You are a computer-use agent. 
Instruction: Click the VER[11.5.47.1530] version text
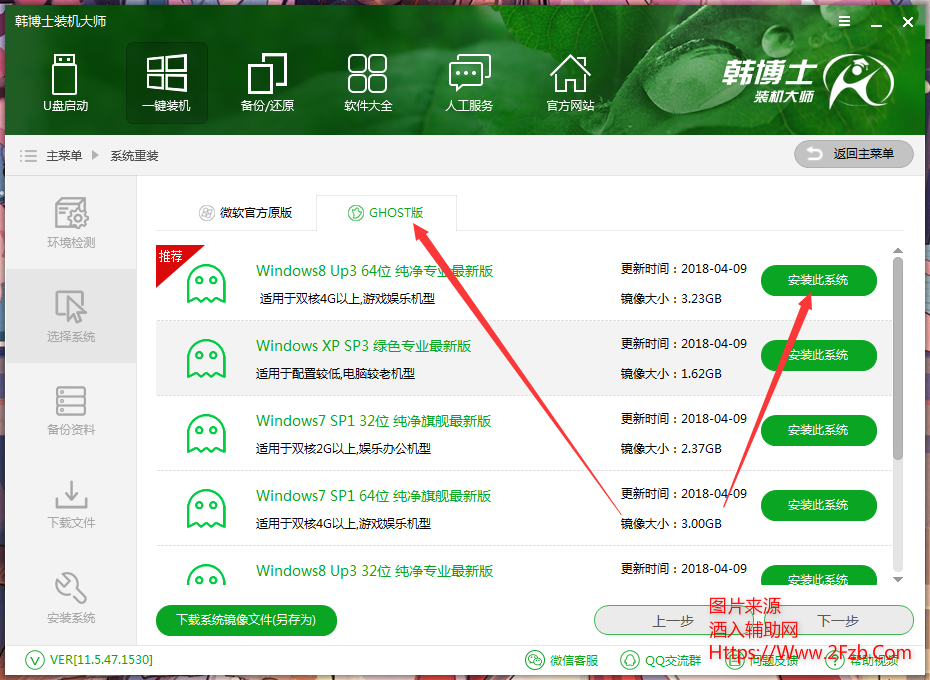coord(101,660)
